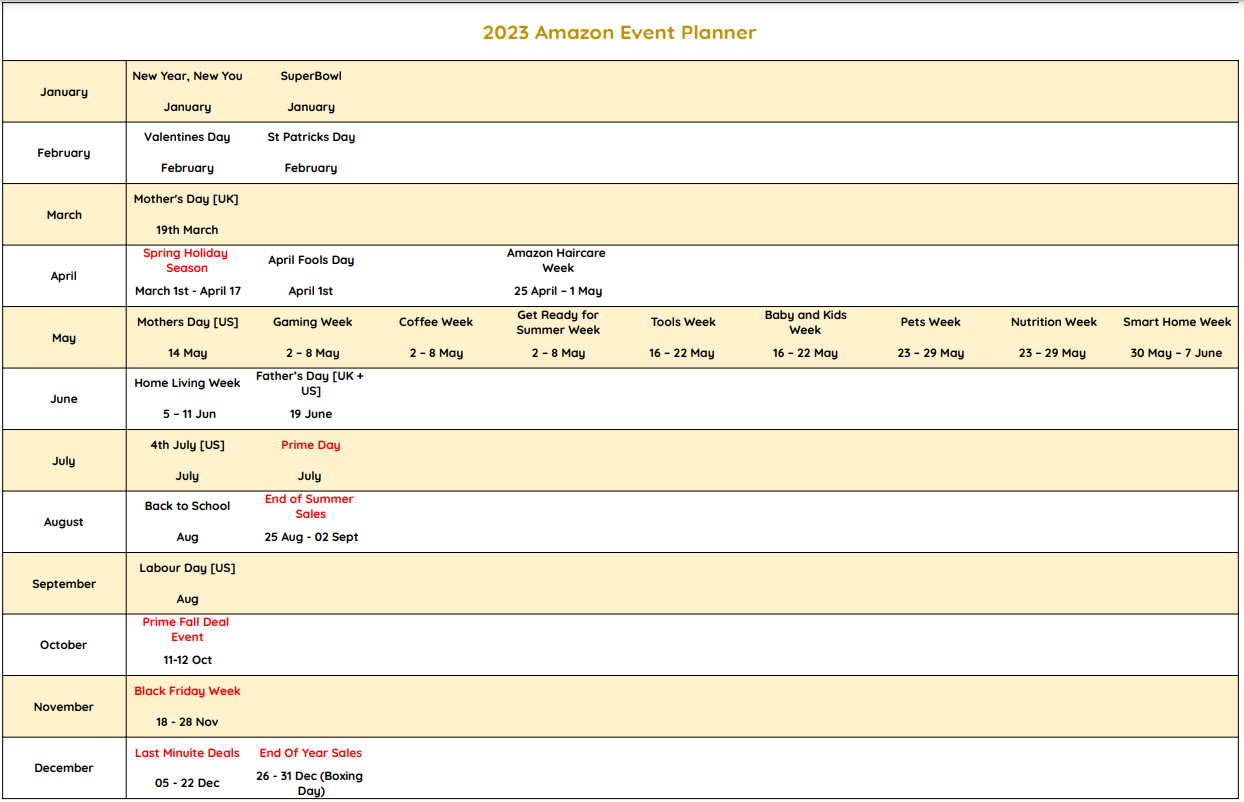Select the "SuperBowl" event cell
This screenshot has height=802, width=1244.
(x=311, y=76)
